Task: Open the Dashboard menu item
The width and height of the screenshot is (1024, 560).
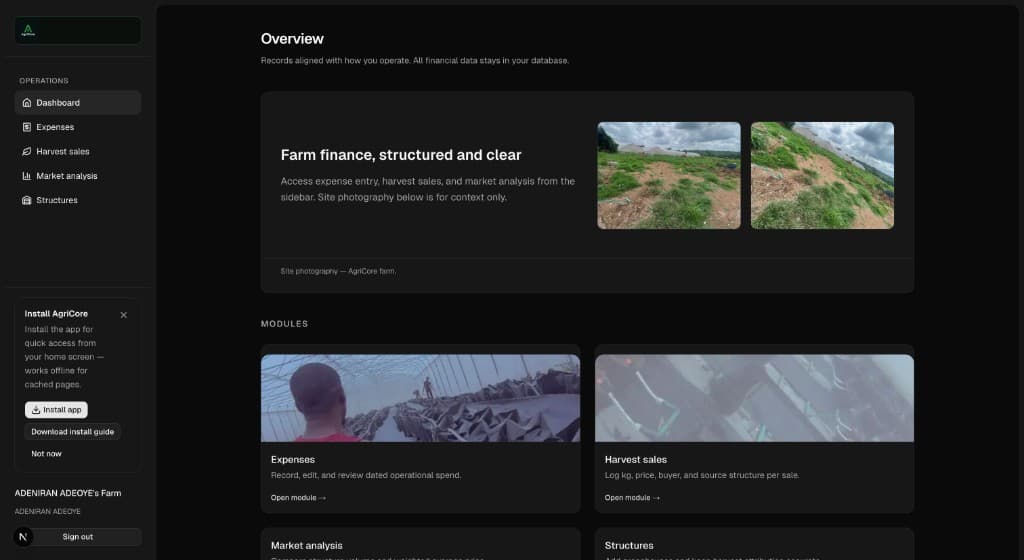Action: (78, 102)
